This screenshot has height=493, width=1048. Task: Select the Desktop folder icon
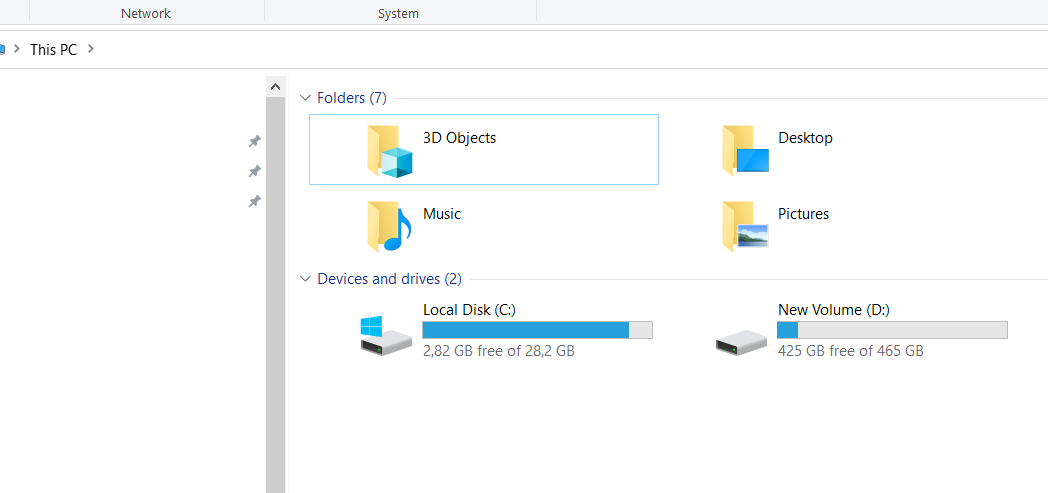[745, 151]
